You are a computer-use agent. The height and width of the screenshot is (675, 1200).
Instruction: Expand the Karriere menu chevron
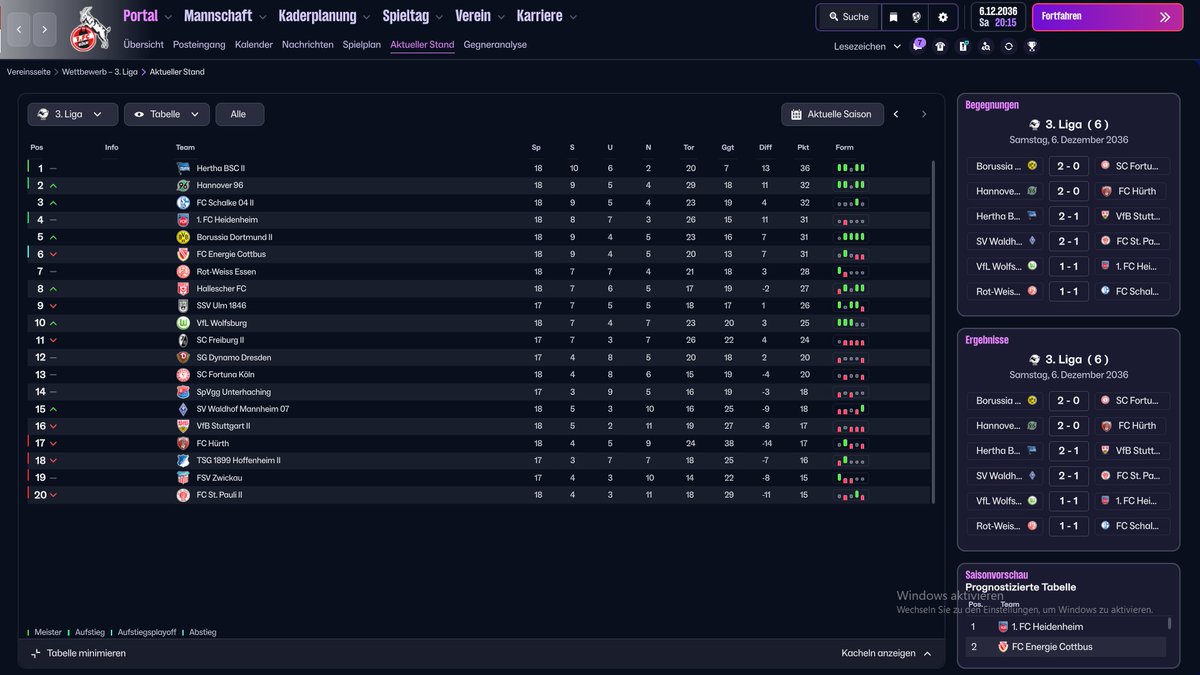point(571,17)
